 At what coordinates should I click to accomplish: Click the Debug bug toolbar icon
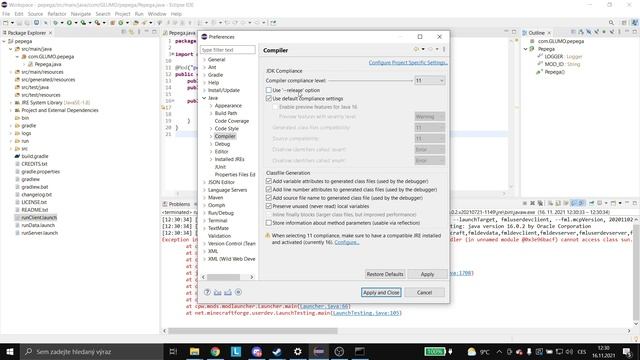(x=55, y=23)
